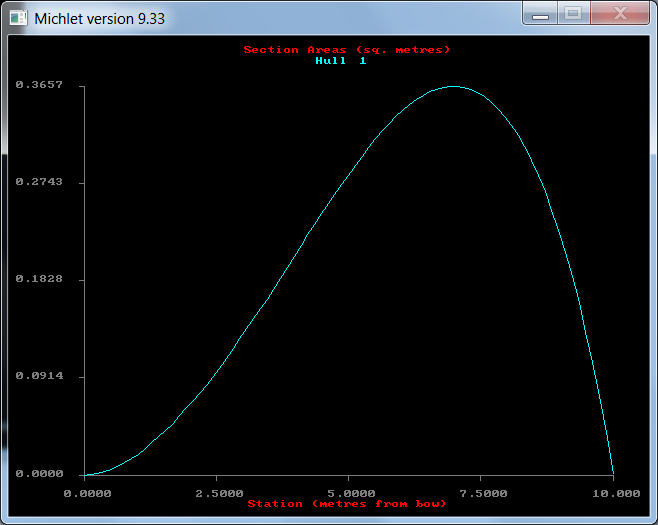Click the curve's end point at the stern
Image resolution: width=658 pixels, height=525 pixels.
(612, 473)
